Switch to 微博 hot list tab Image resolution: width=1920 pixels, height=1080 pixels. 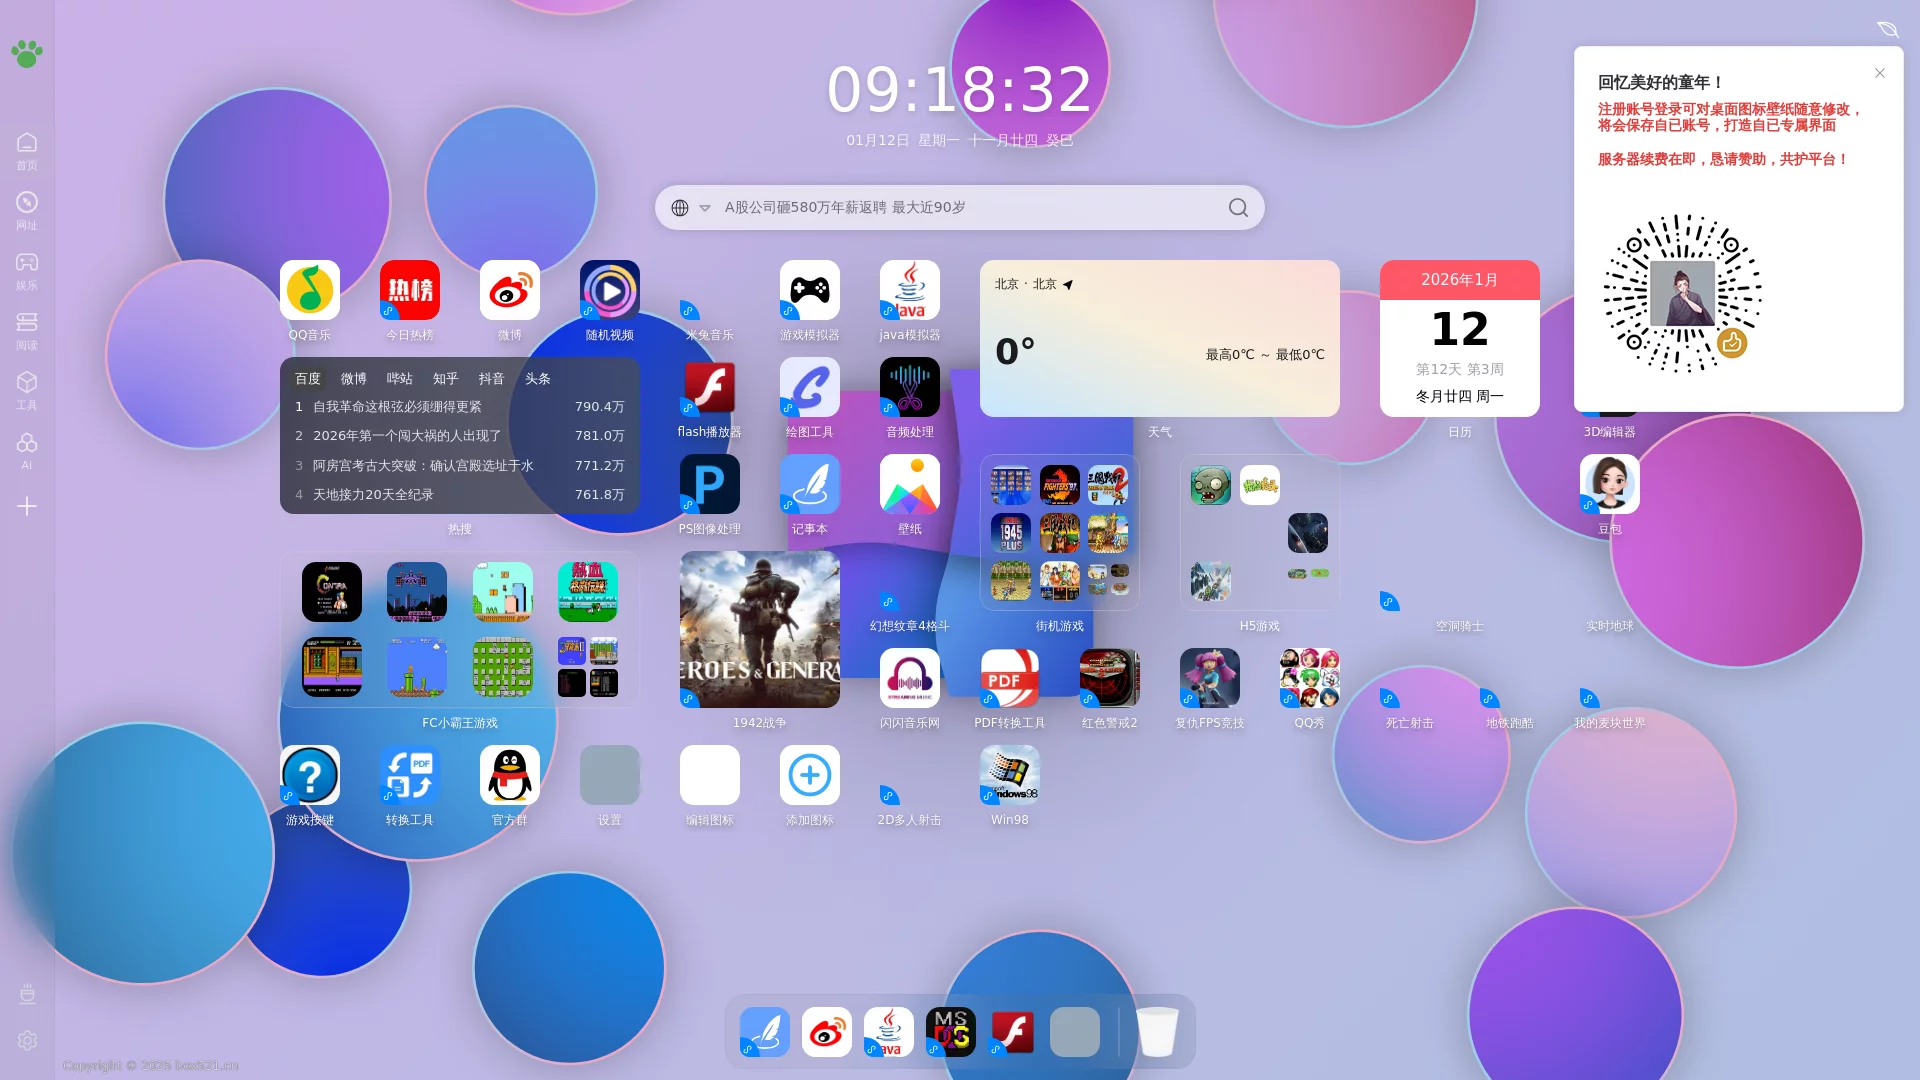pyautogui.click(x=353, y=379)
